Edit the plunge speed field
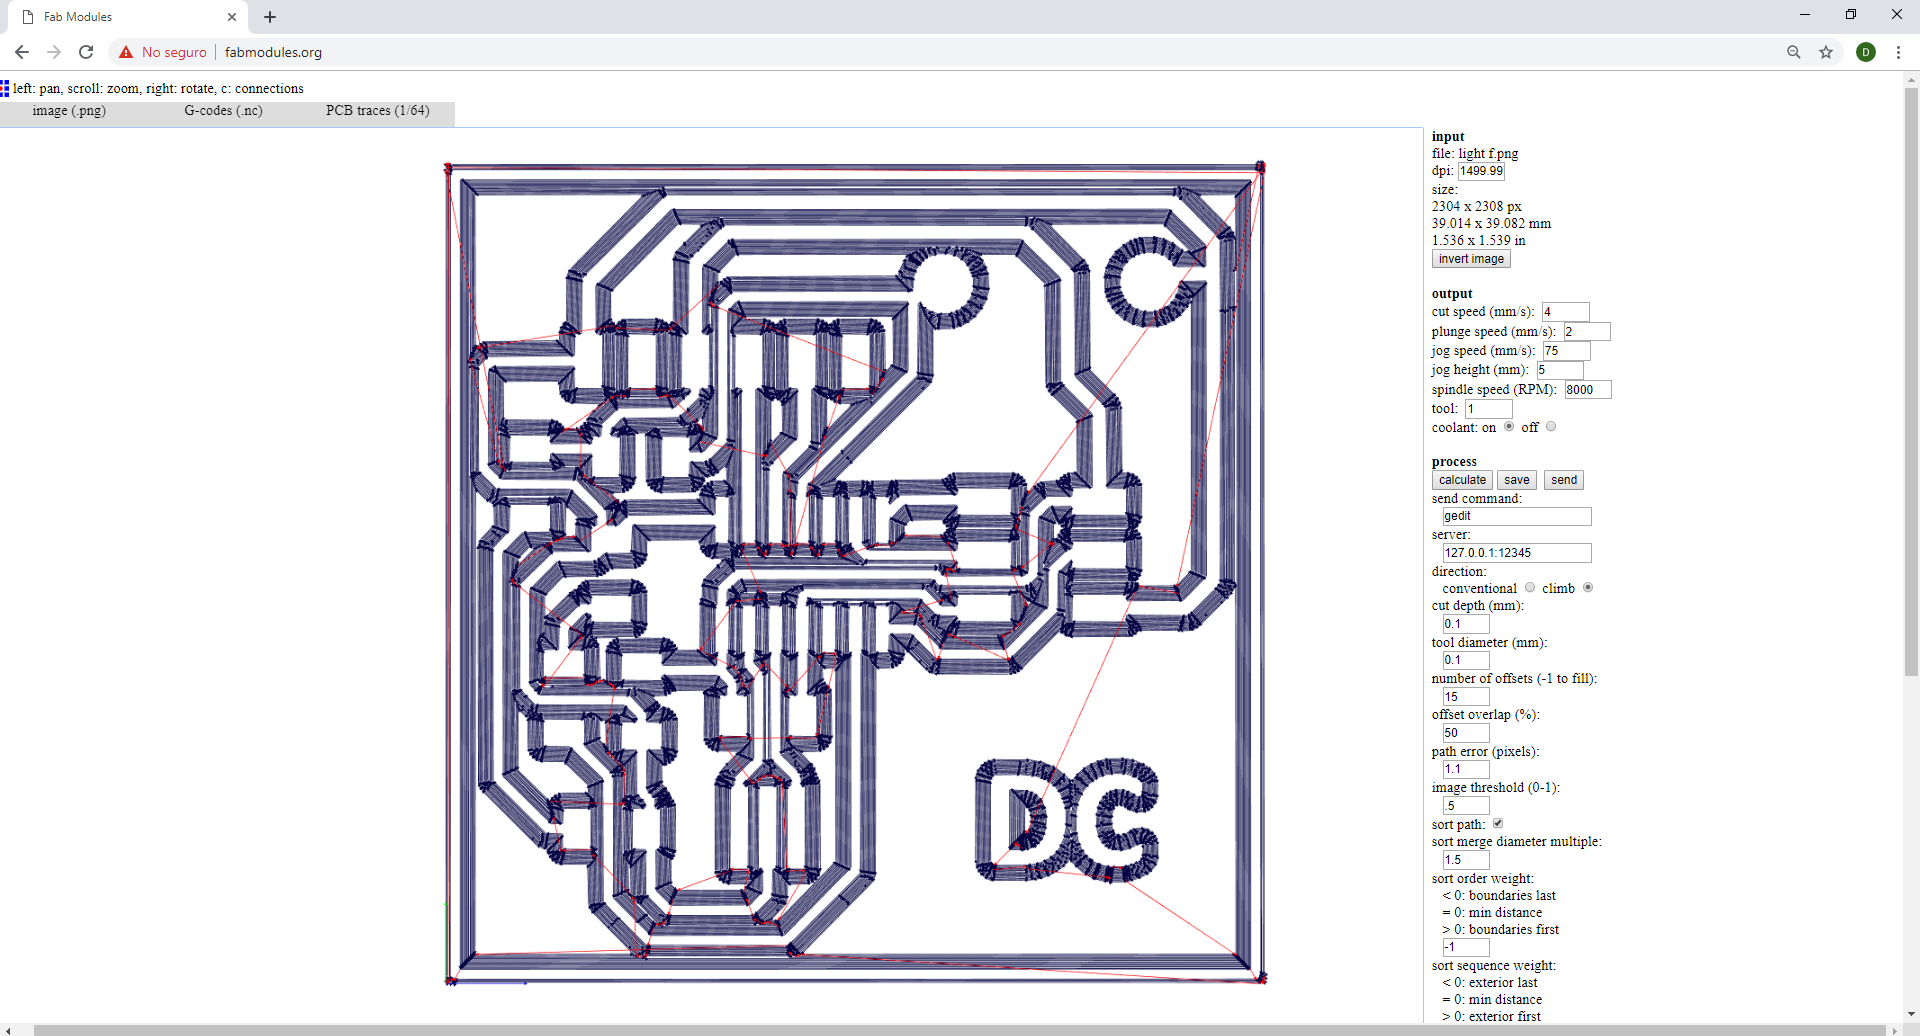1920x1036 pixels. point(1587,332)
